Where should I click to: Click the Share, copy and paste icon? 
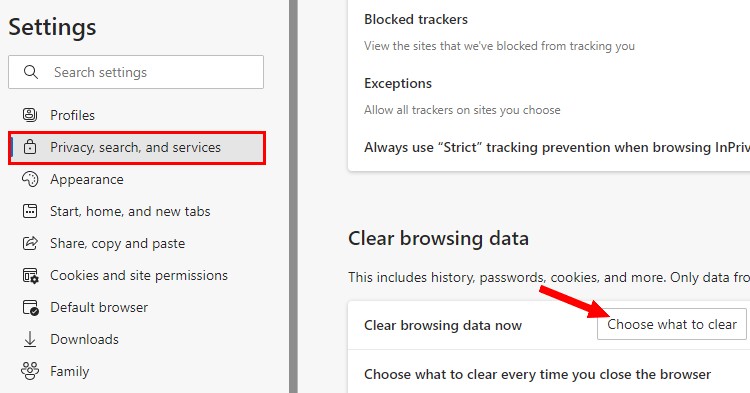pos(30,243)
